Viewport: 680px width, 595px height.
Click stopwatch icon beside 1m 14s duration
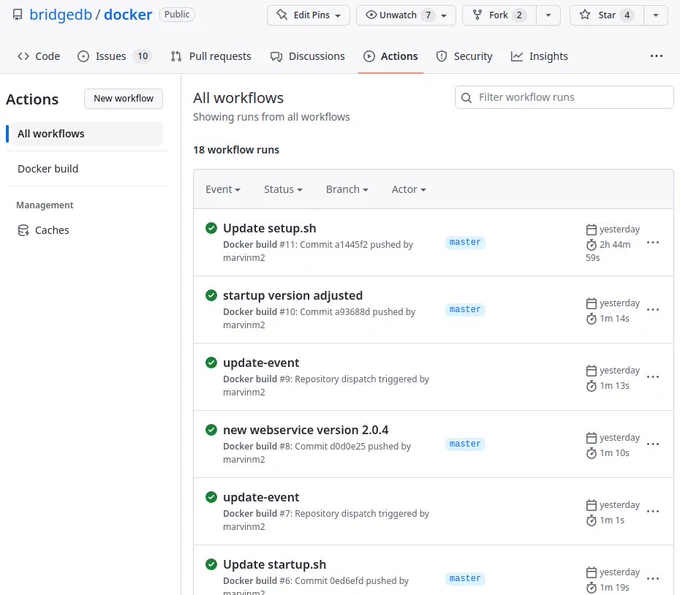coord(591,319)
